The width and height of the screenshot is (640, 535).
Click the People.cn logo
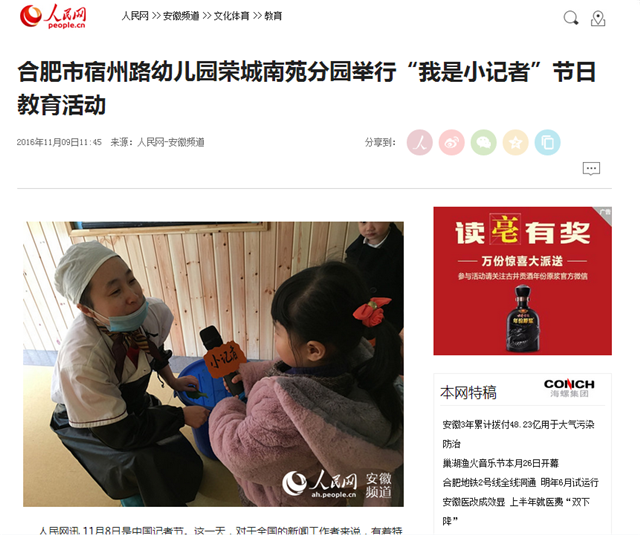[53, 16]
